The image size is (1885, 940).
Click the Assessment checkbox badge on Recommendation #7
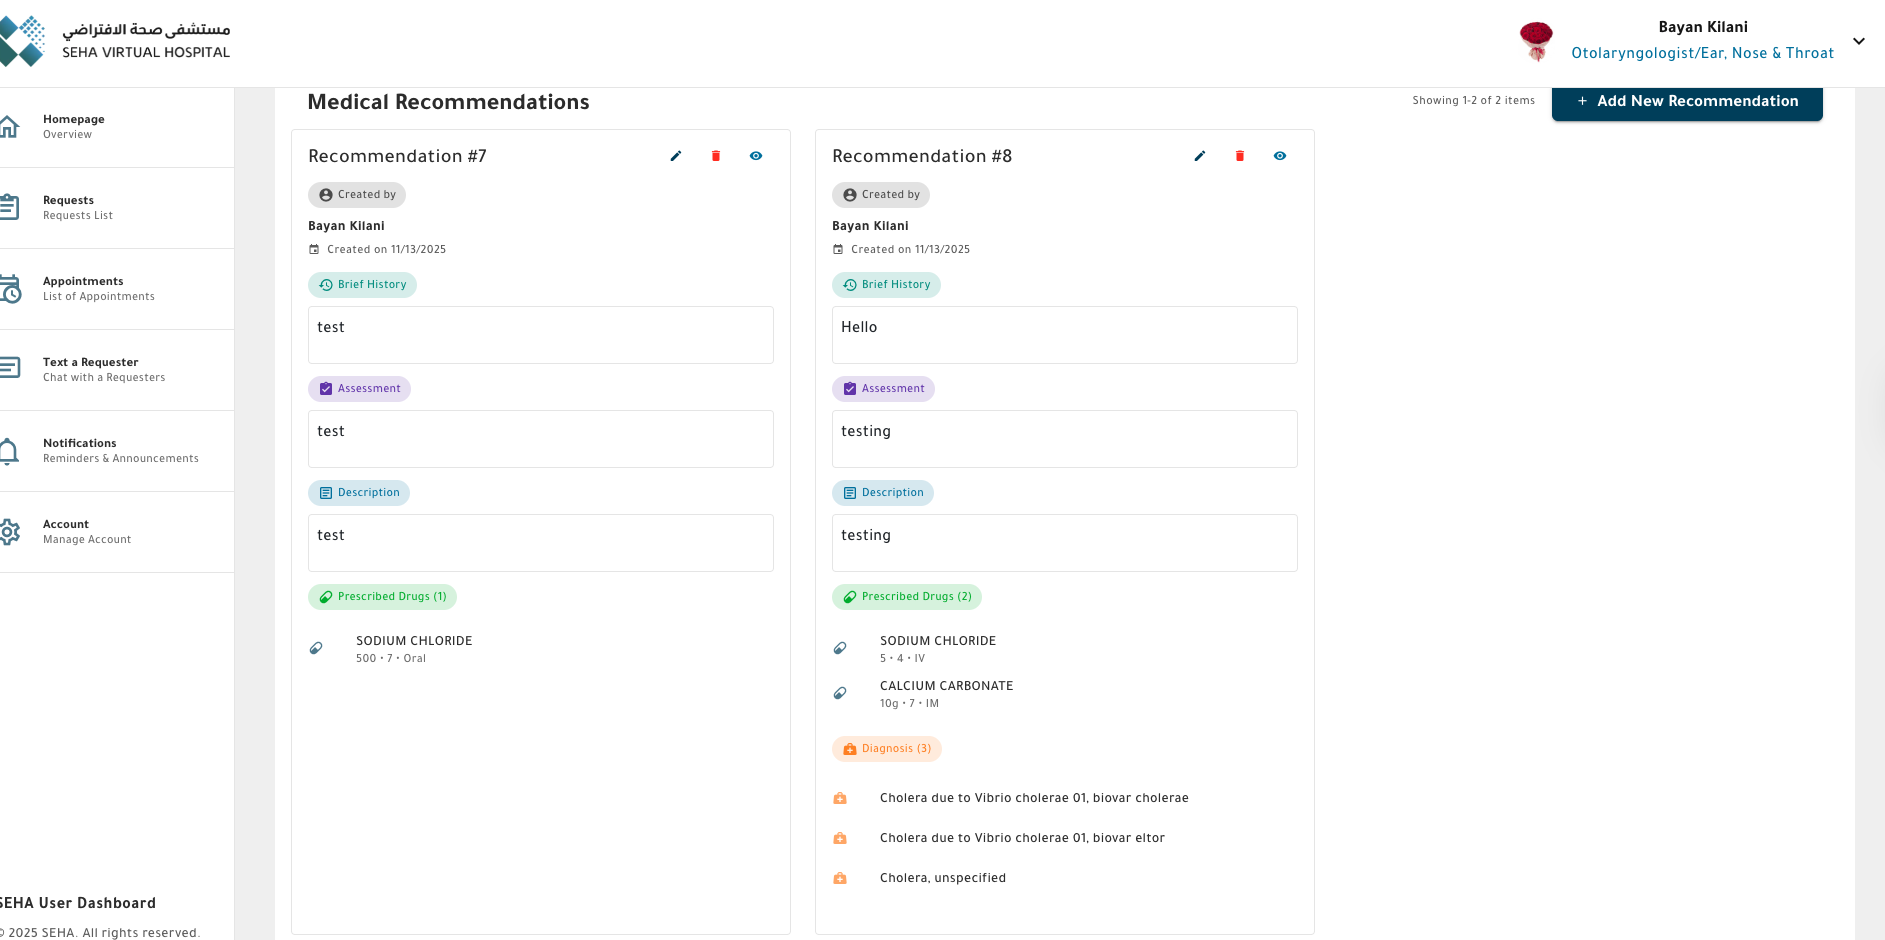359,388
